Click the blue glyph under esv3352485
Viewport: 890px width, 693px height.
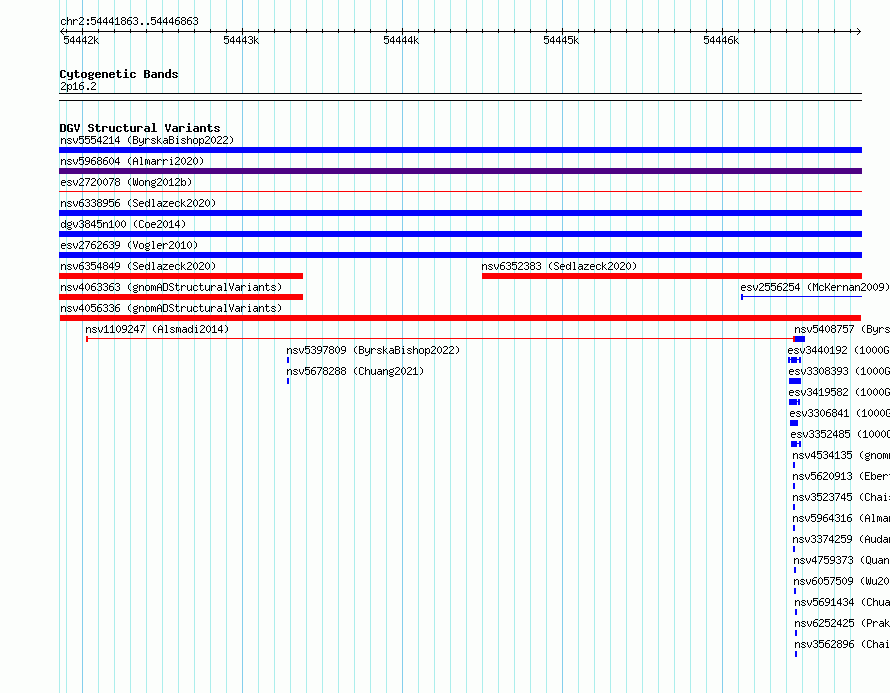(796, 444)
